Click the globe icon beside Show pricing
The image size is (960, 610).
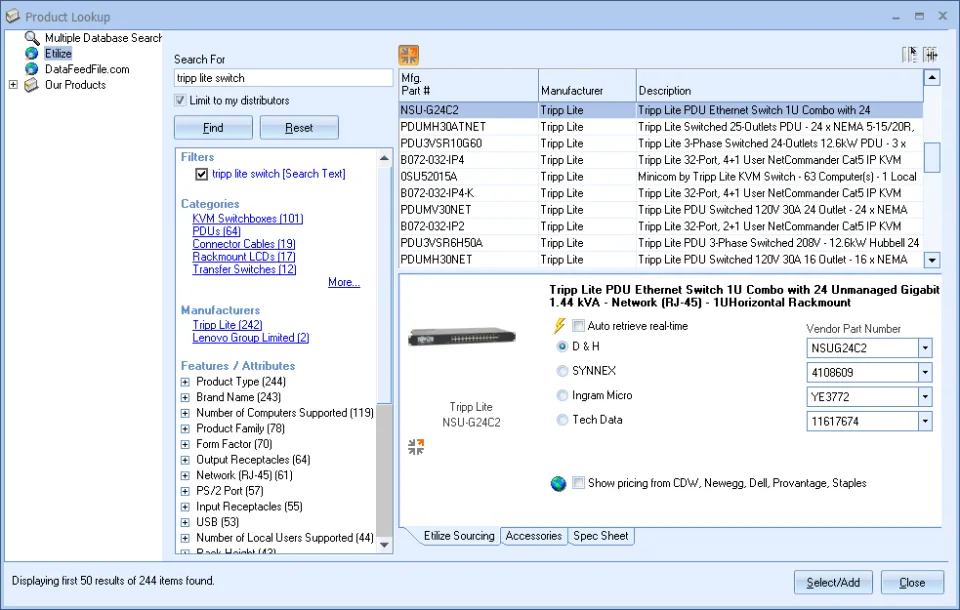pos(558,484)
